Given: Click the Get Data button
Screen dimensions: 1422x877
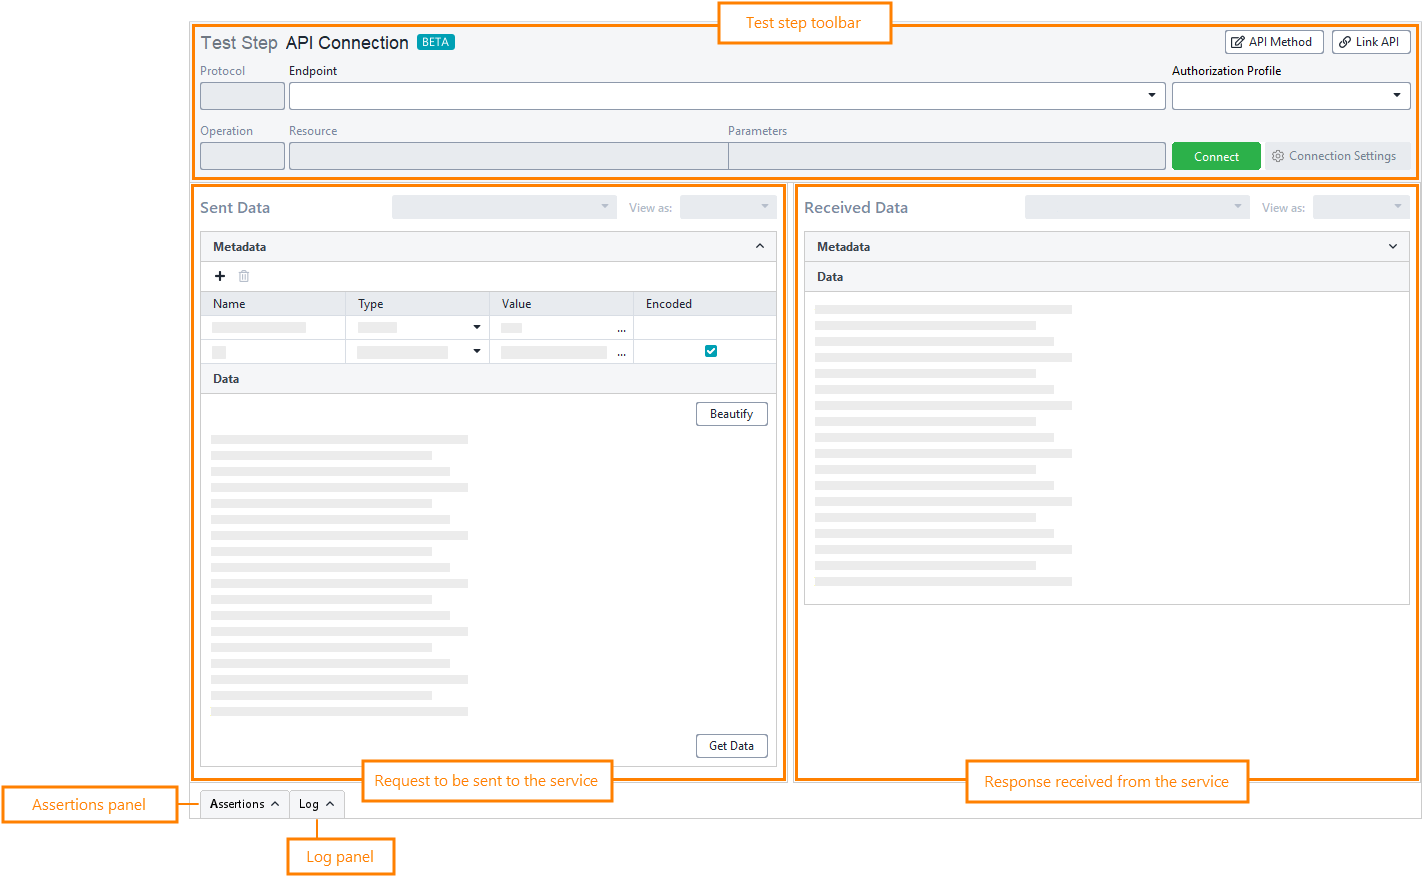Looking at the screenshot, I should coord(731,745).
